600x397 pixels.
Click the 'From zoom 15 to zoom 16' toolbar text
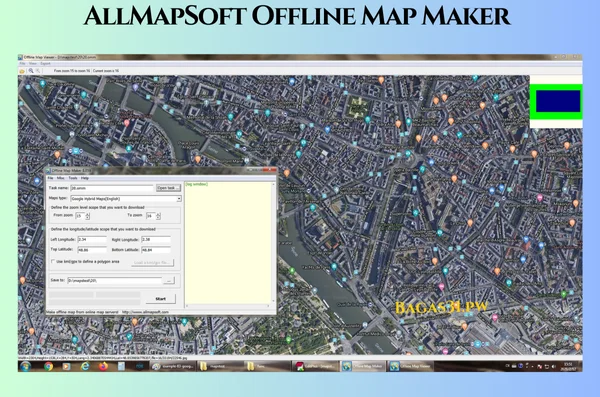click(72, 71)
